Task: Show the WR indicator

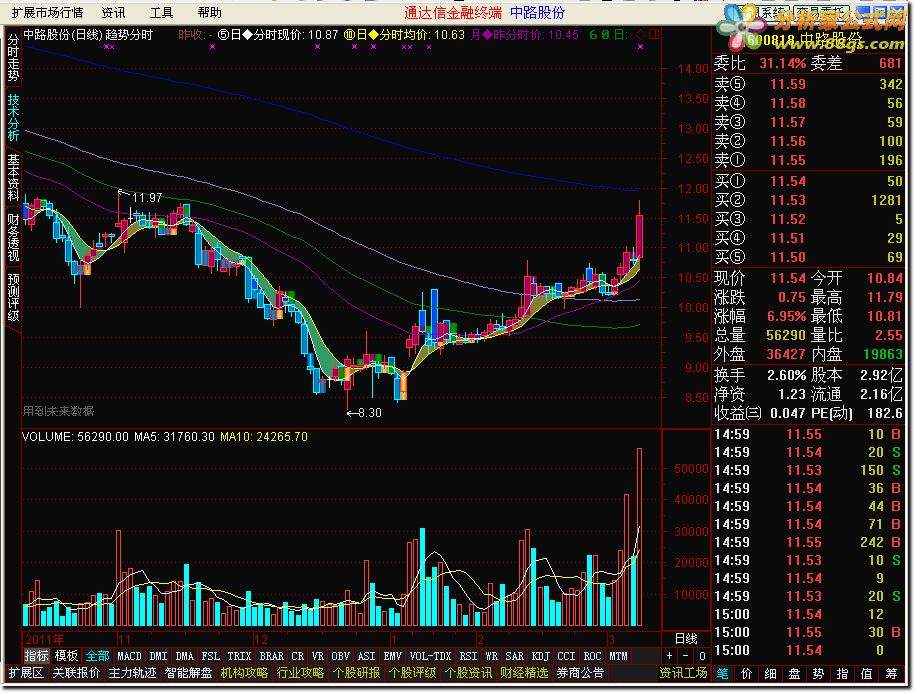Action: coord(492,656)
